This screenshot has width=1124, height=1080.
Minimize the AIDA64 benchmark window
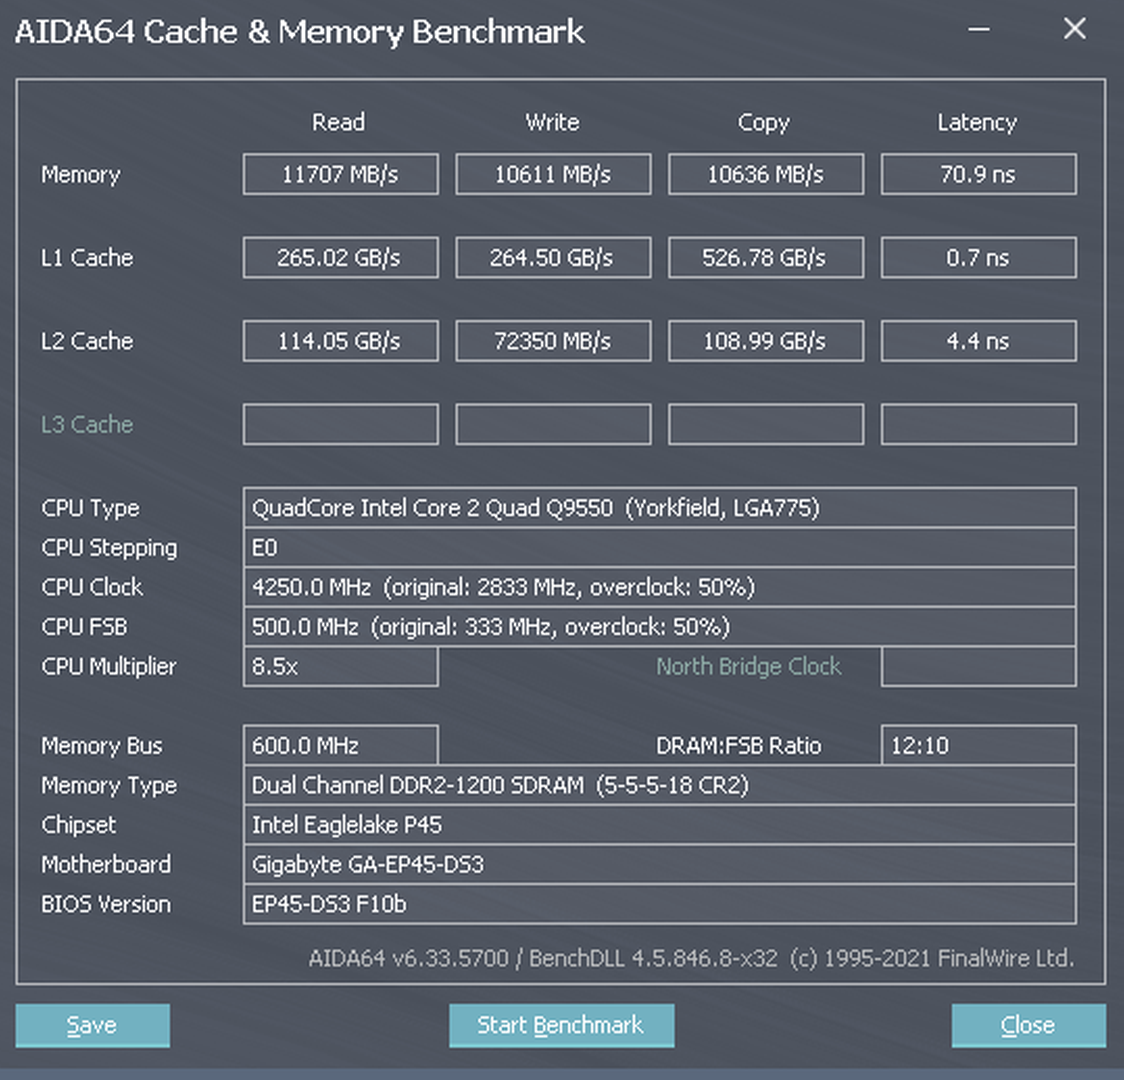coord(978,29)
